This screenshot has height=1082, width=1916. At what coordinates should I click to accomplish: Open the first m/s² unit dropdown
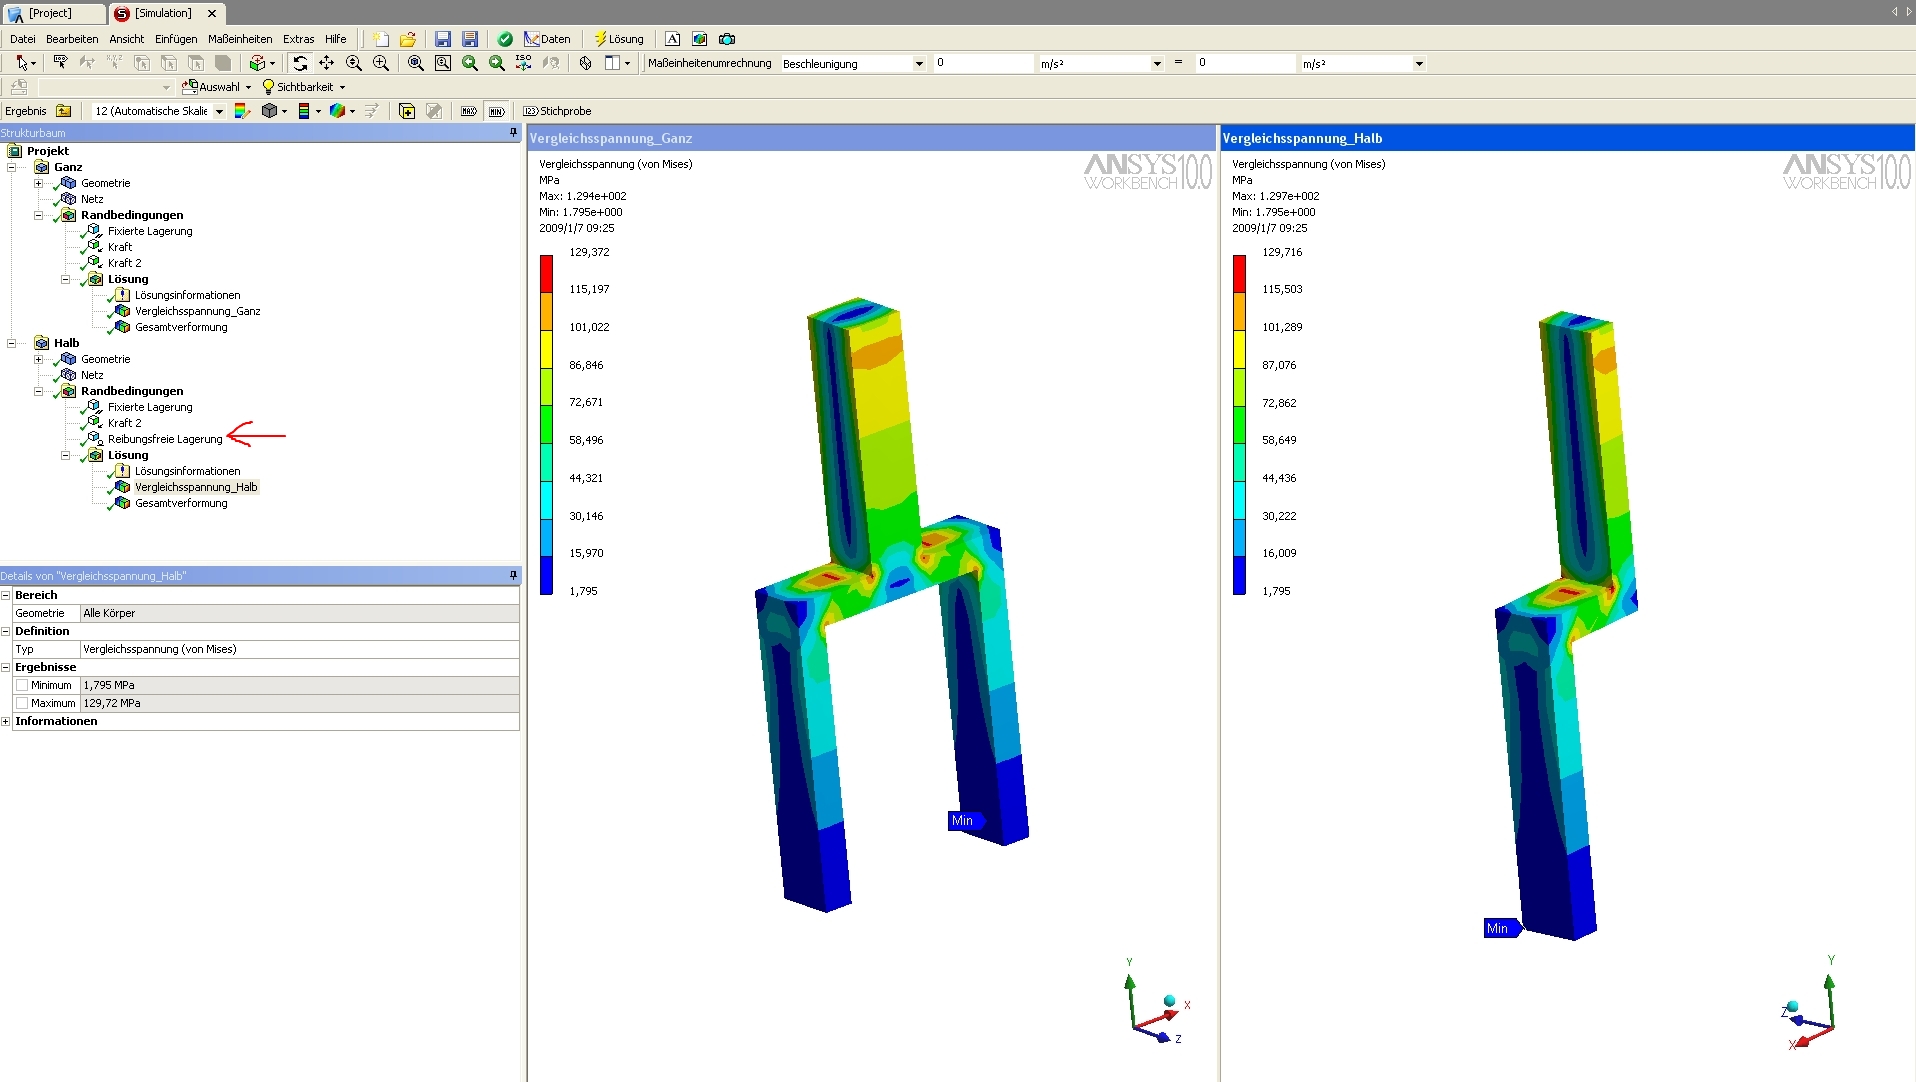[1157, 63]
